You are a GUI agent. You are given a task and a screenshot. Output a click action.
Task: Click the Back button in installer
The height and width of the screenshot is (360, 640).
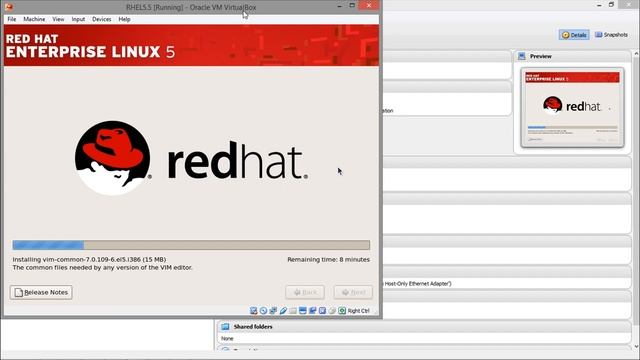coord(305,292)
